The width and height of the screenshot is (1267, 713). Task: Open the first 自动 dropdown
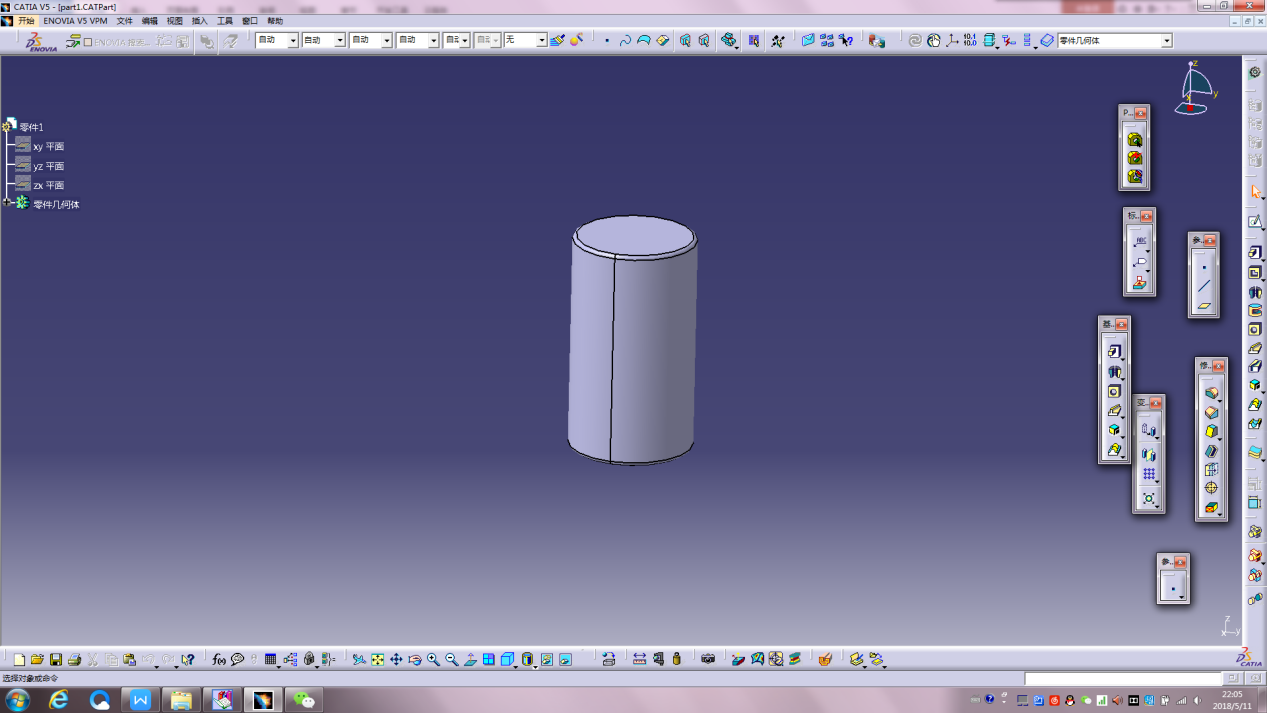pyautogui.click(x=293, y=41)
